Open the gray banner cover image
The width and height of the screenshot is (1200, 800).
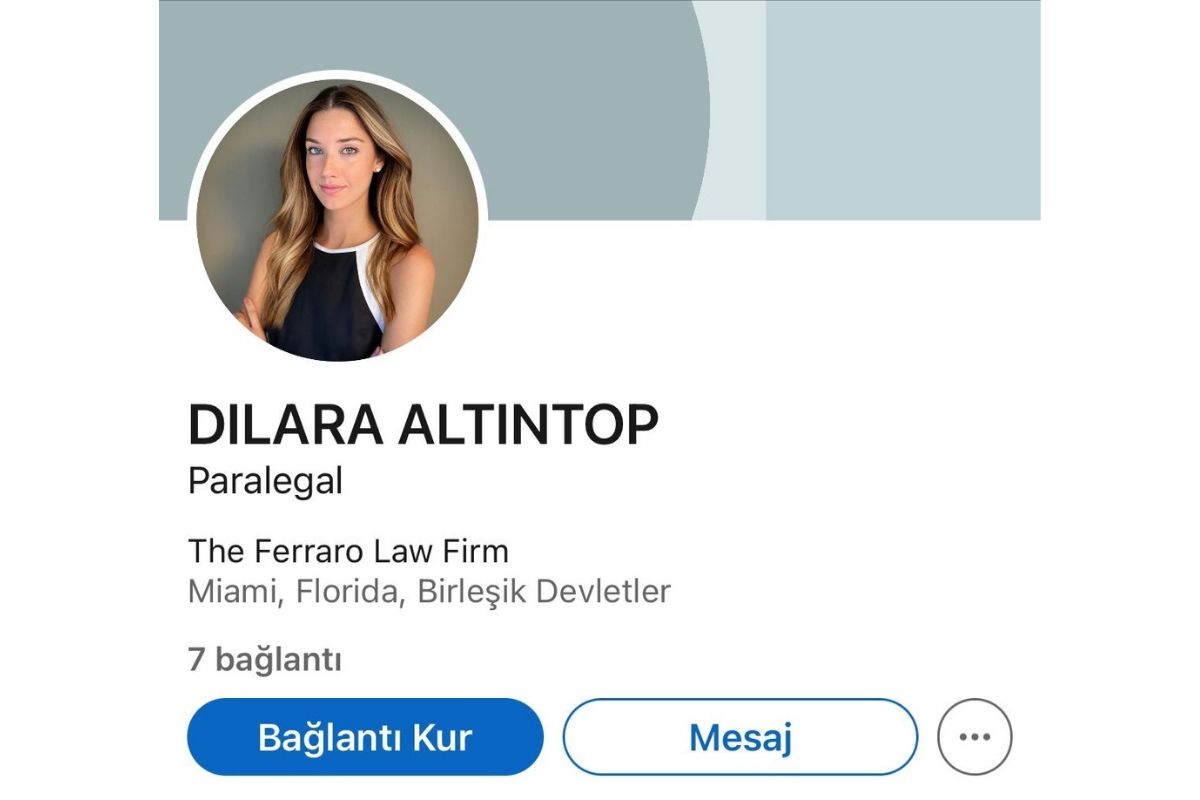pos(600,110)
